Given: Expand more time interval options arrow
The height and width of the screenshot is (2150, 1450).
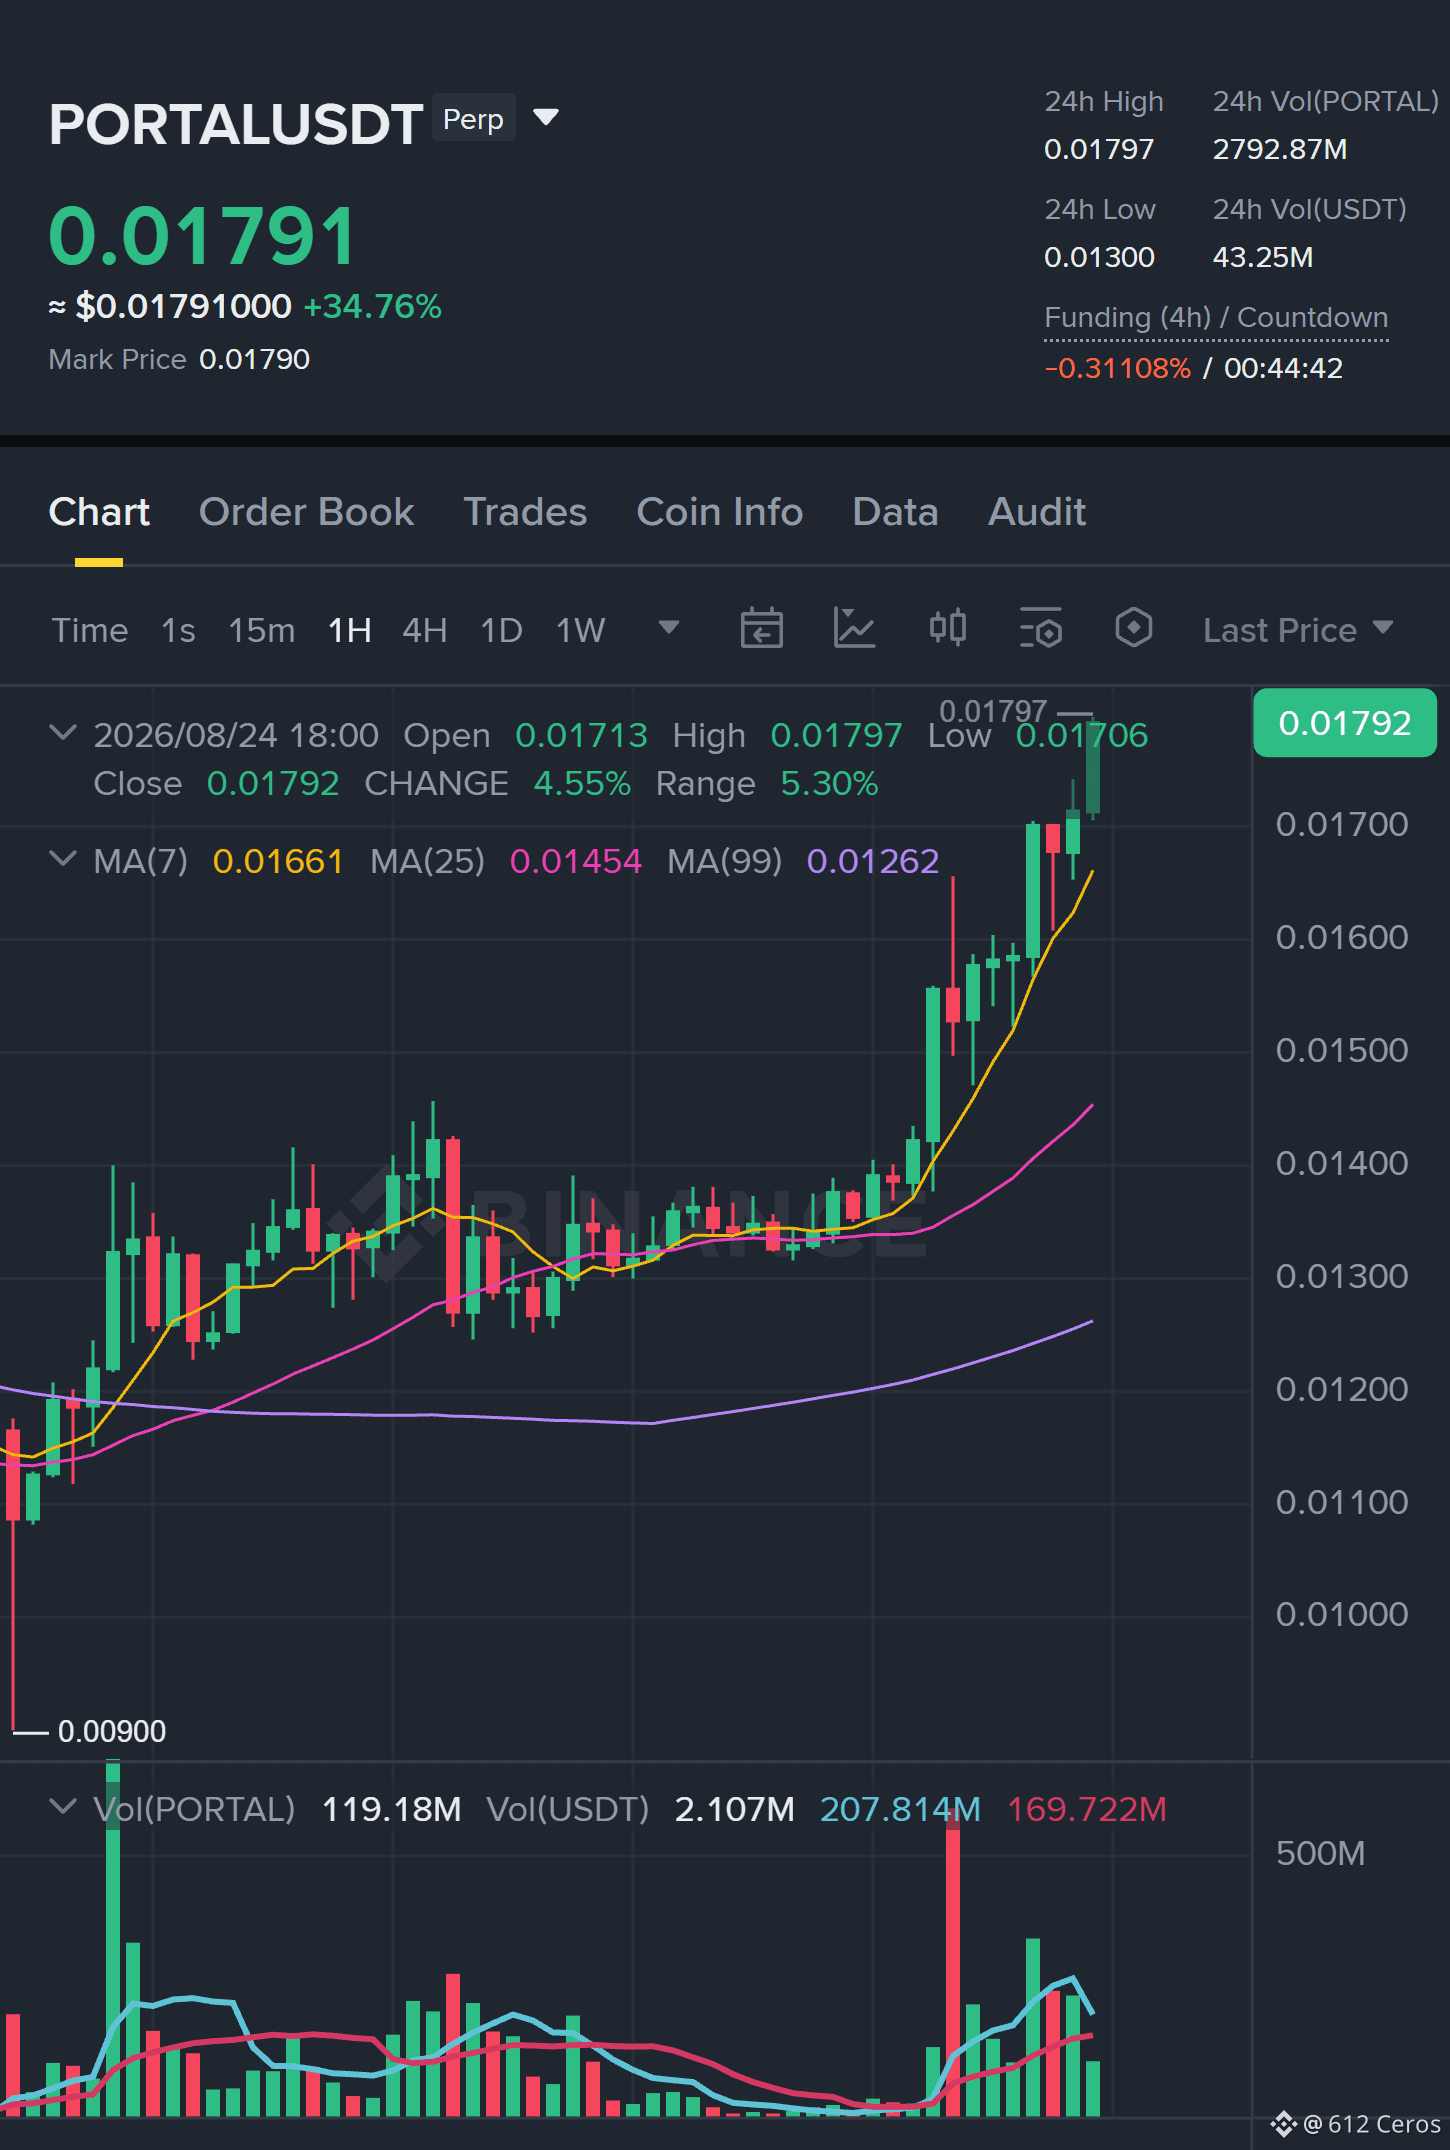Looking at the screenshot, I should coord(669,627).
